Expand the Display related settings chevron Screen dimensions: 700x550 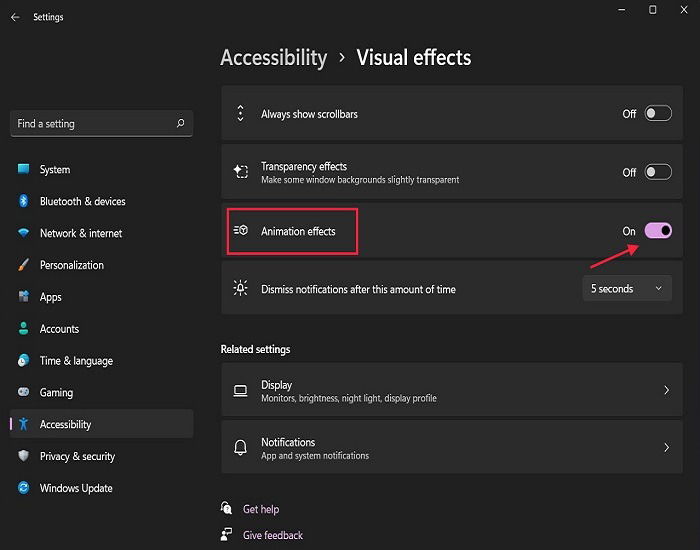tap(666, 390)
